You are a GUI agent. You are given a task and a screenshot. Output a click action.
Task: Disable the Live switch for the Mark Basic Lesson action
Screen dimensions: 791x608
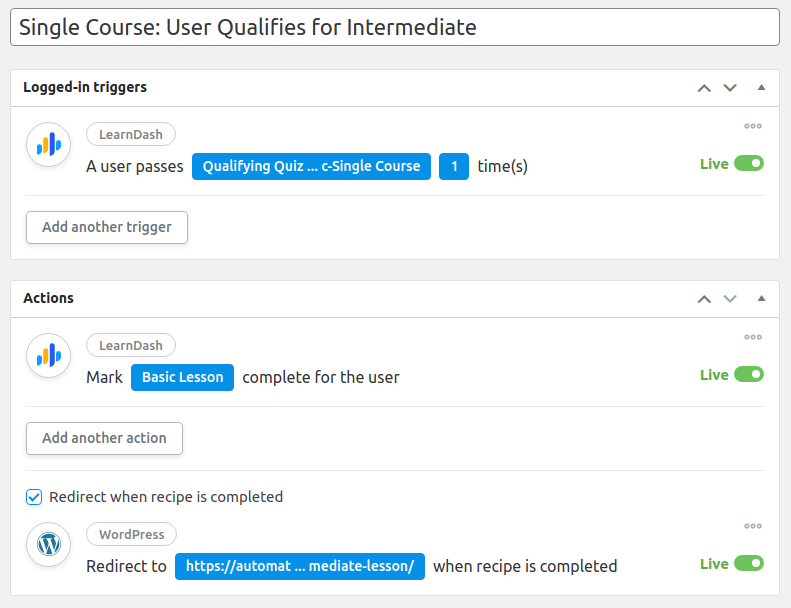click(749, 374)
